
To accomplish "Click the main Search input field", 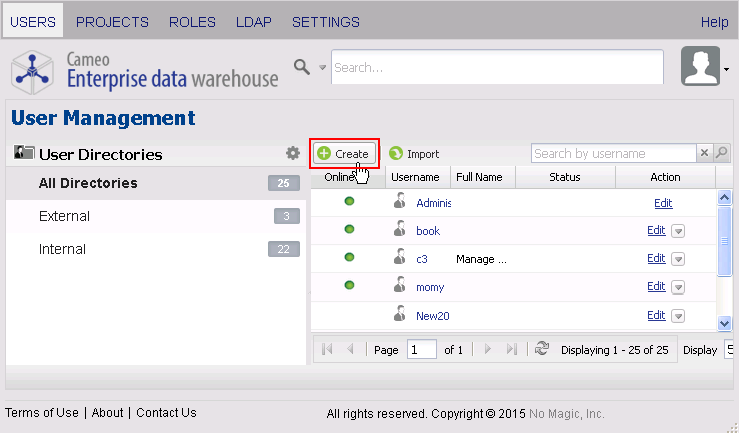I will tap(497, 68).
